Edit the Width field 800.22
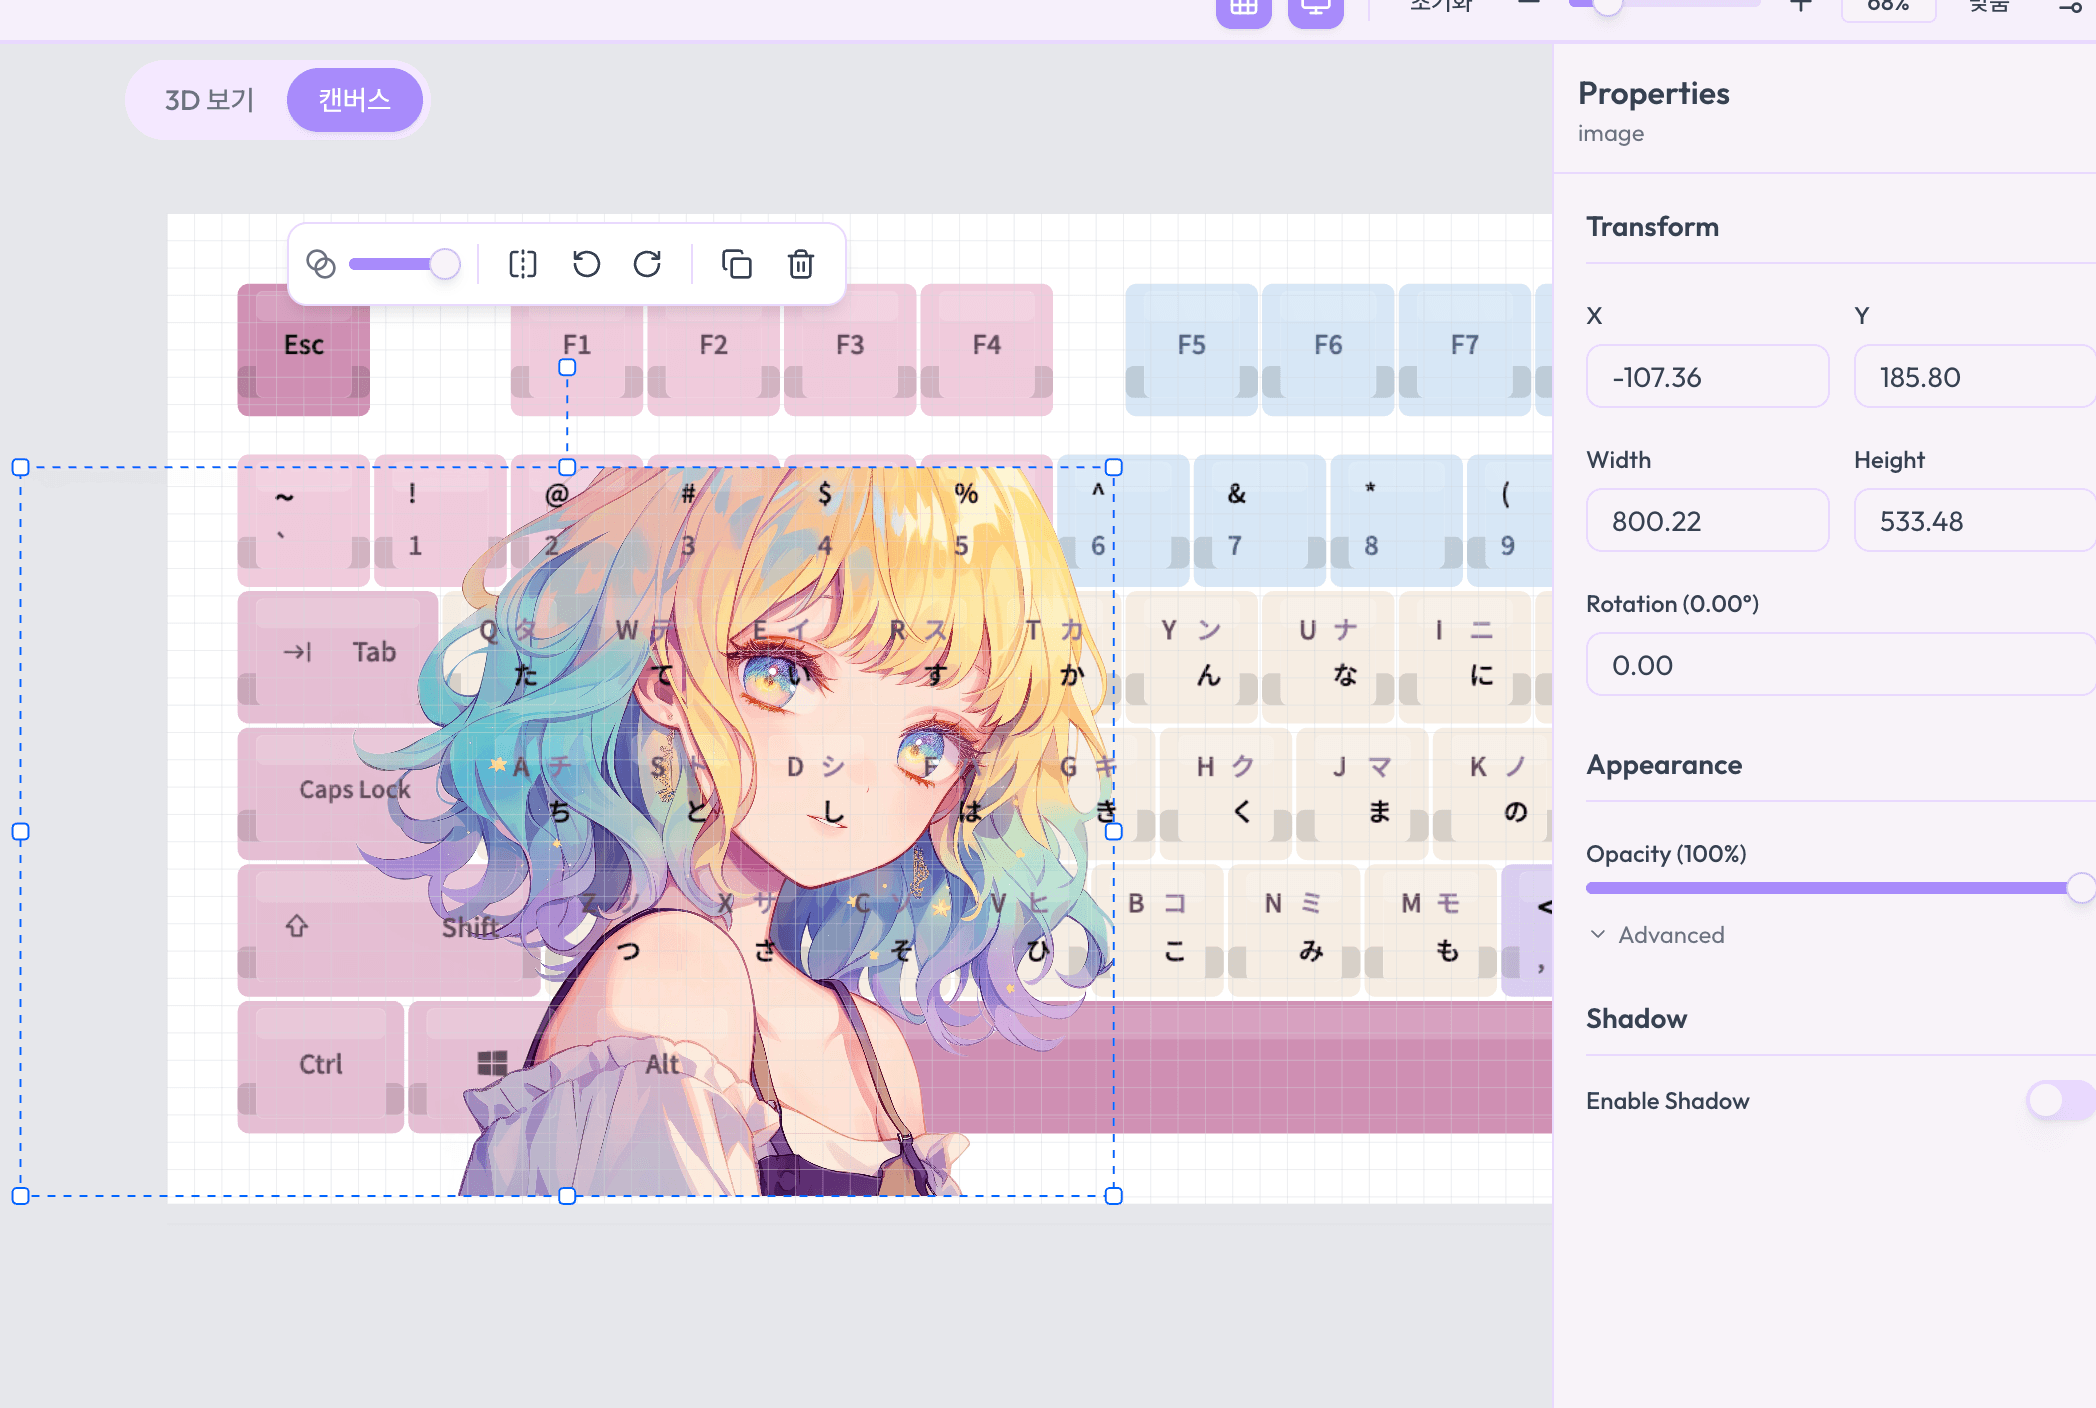This screenshot has width=2096, height=1408. coord(1707,520)
